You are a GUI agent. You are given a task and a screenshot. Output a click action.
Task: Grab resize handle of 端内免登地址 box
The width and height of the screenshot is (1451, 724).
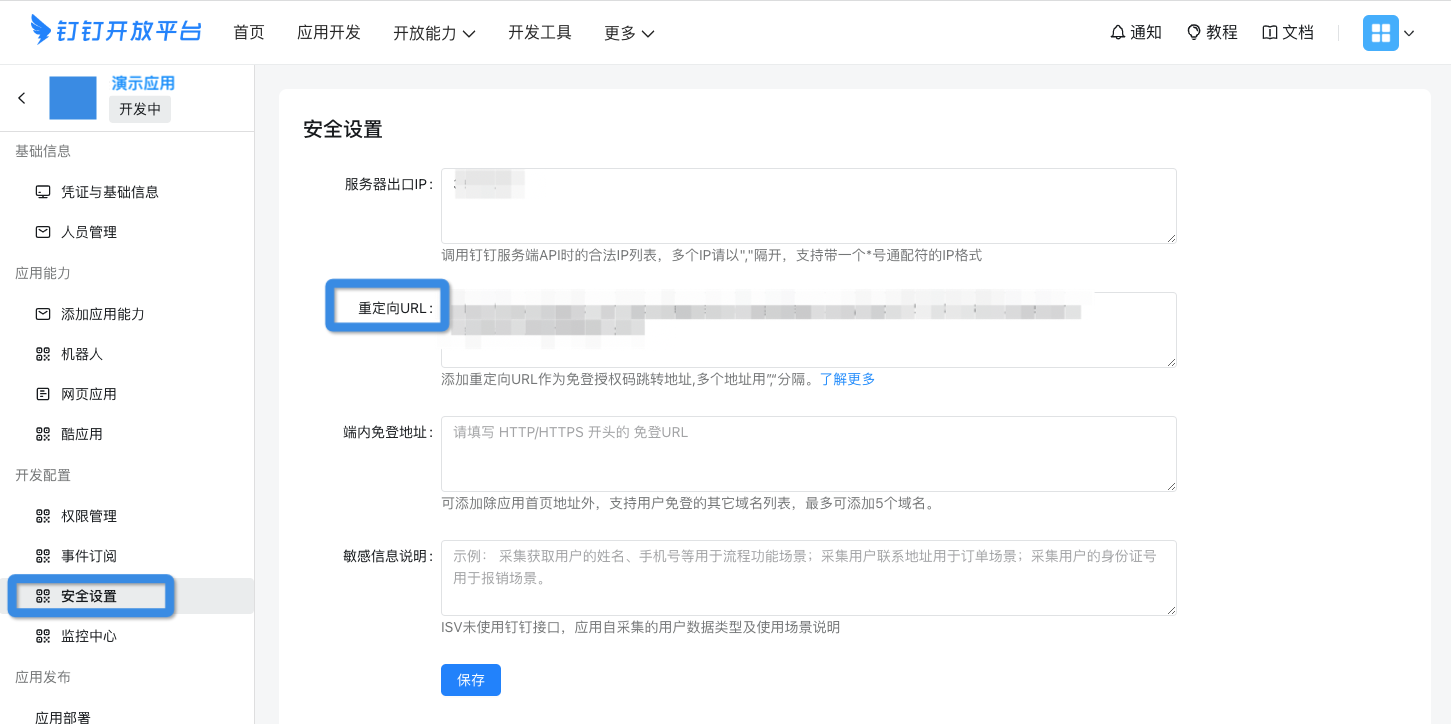pos(1171,485)
